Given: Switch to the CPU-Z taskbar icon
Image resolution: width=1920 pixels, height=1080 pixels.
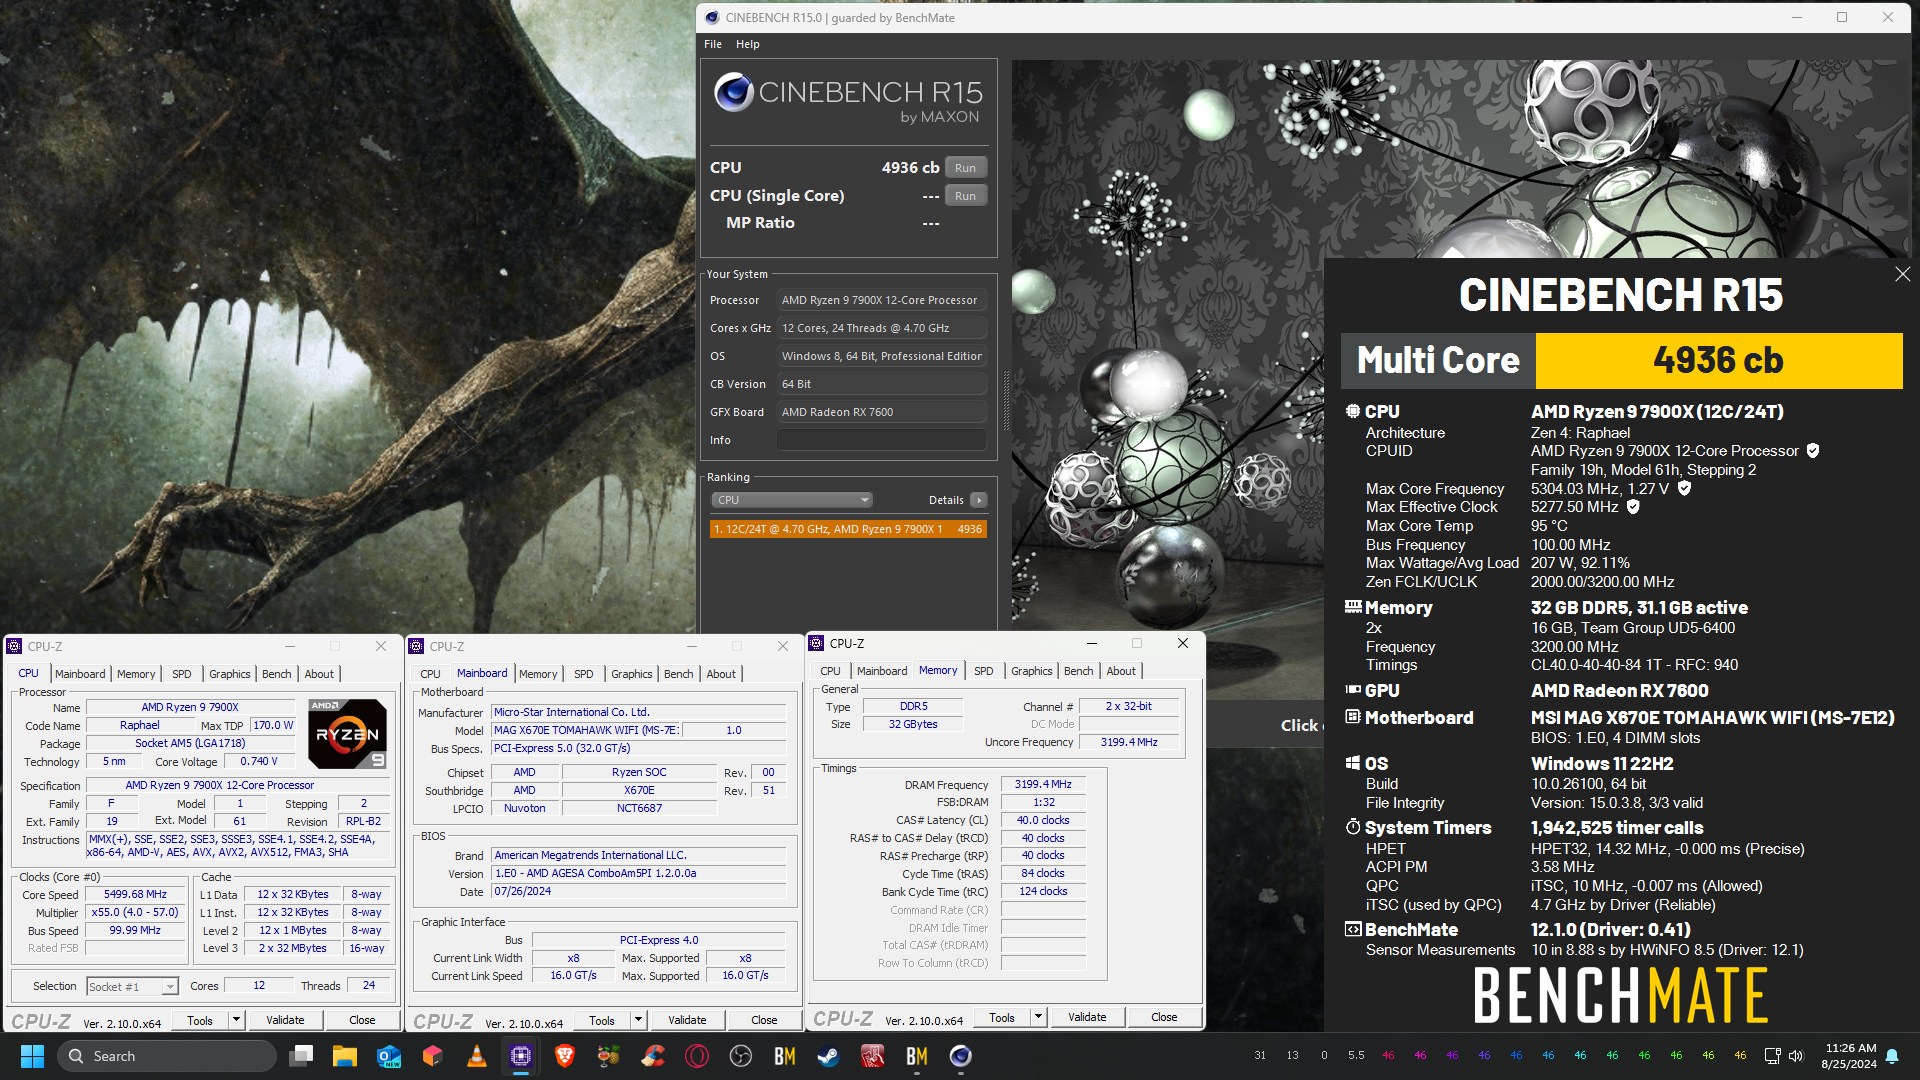Looking at the screenshot, I should pos(521,1056).
